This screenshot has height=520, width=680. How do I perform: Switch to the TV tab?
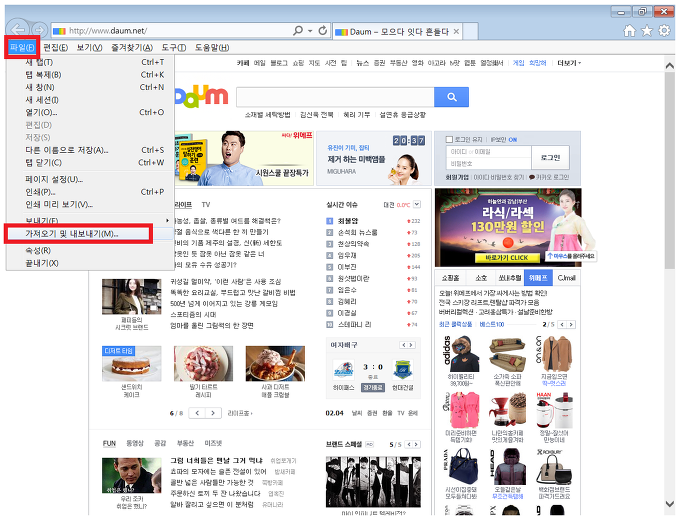(206, 204)
